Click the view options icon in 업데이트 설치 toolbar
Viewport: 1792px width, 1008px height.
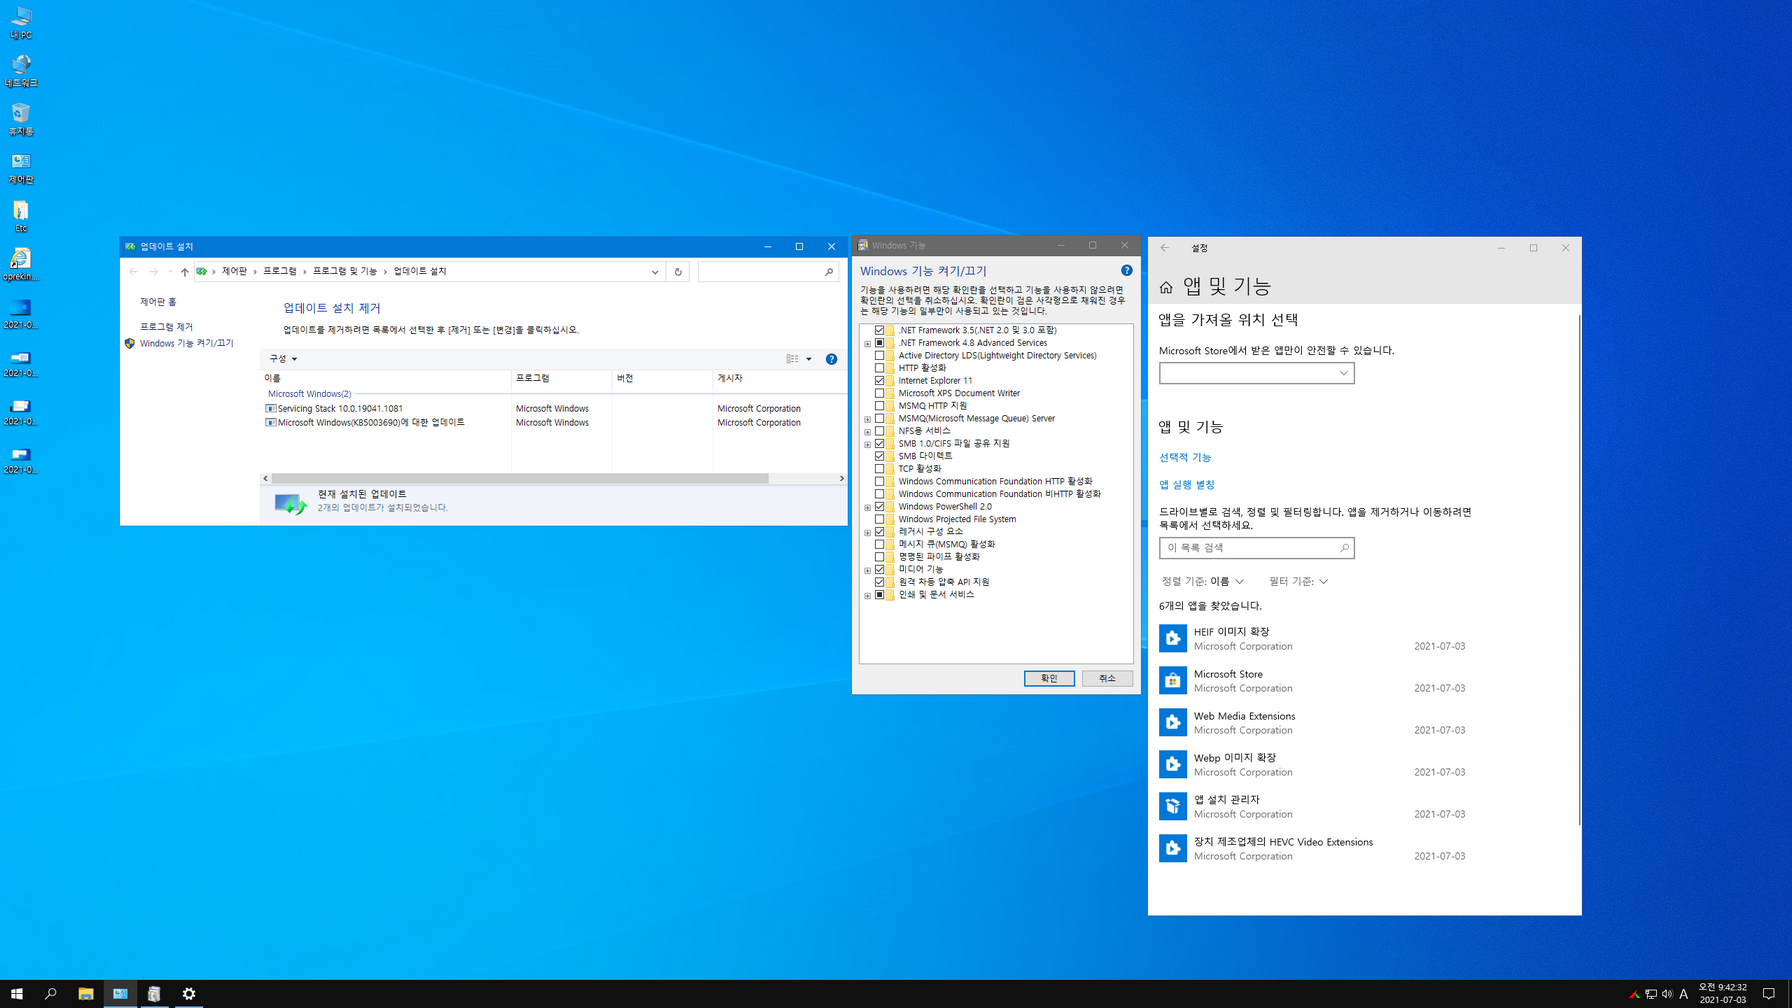tap(792, 359)
